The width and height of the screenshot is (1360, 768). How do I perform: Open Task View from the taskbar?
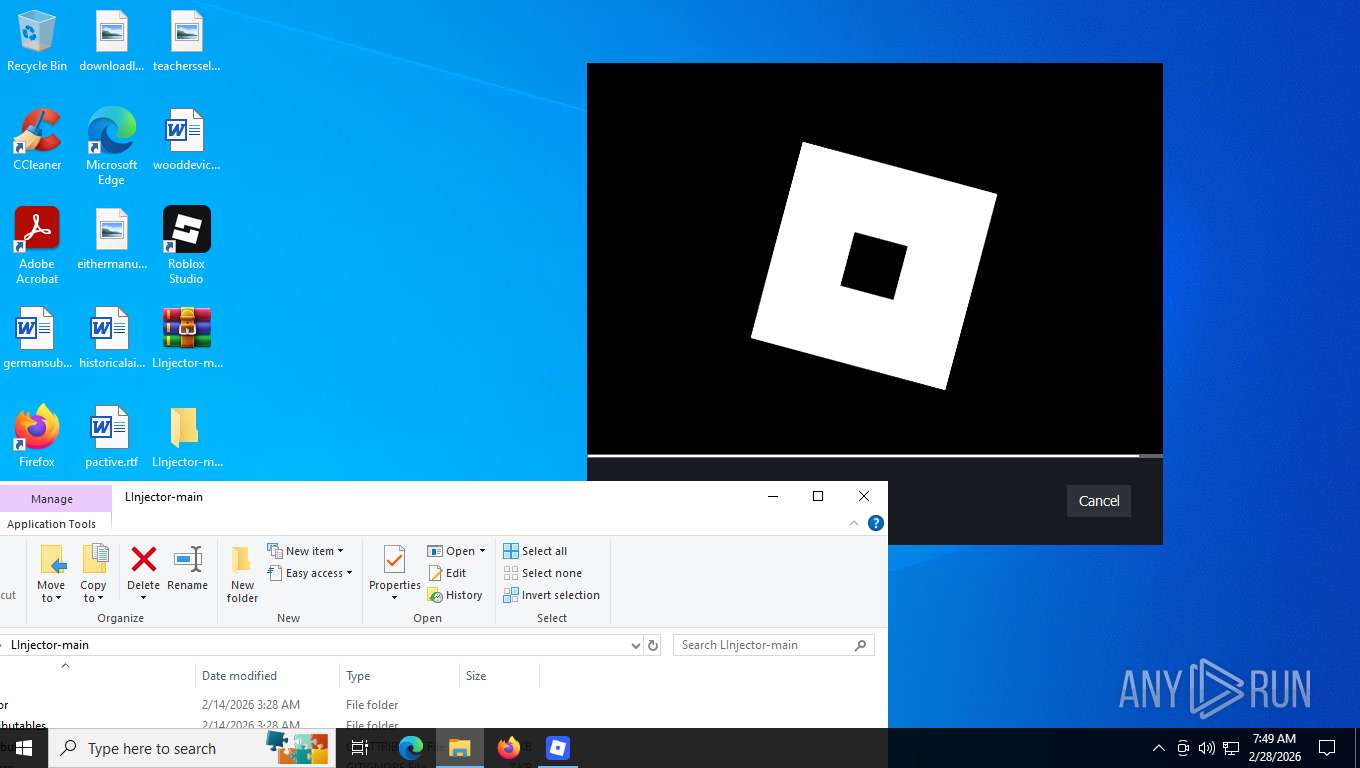(x=360, y=748)
